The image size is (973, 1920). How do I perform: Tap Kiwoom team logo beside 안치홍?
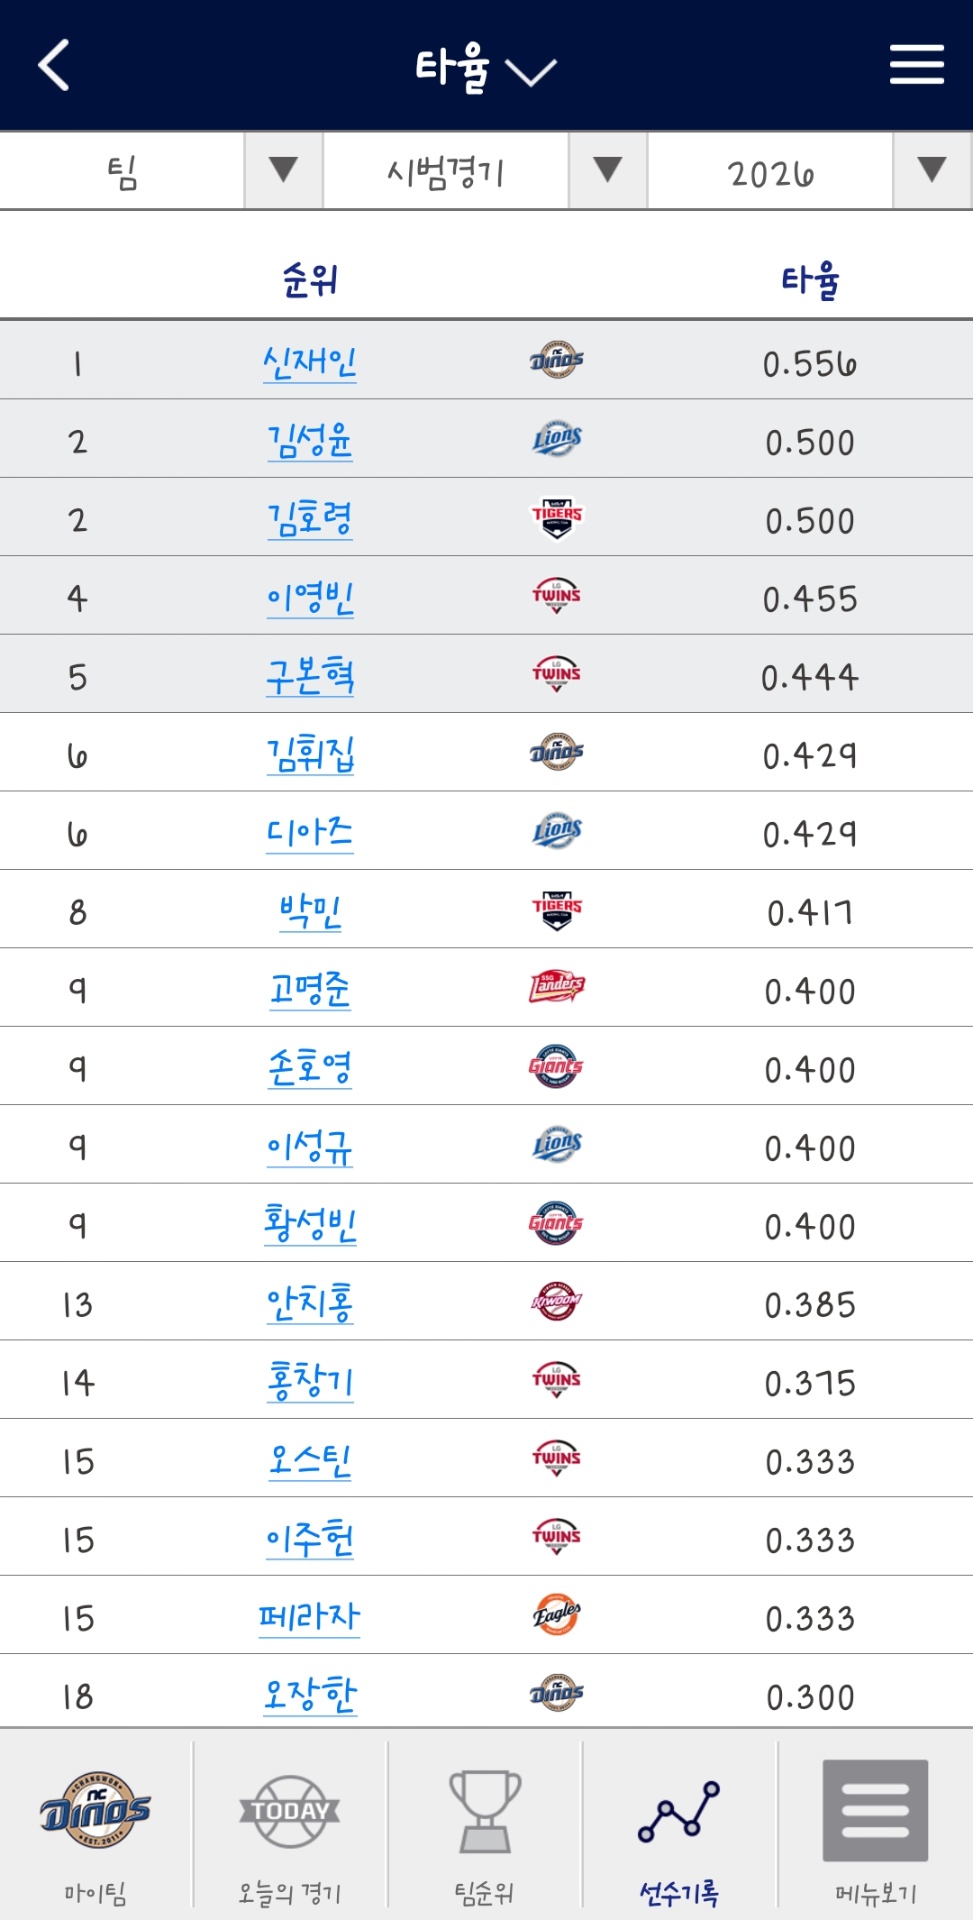[x=557, y=1301]
